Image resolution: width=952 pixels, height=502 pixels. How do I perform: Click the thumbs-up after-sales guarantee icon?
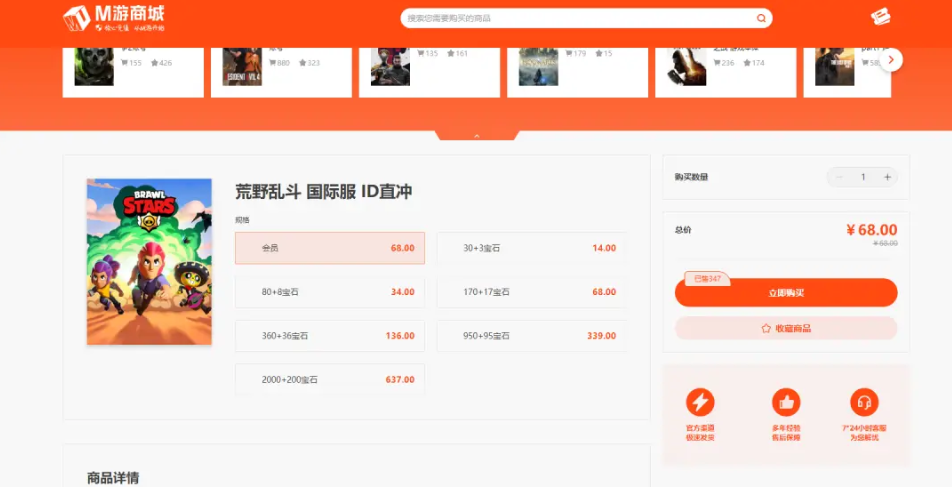[786, 402]
